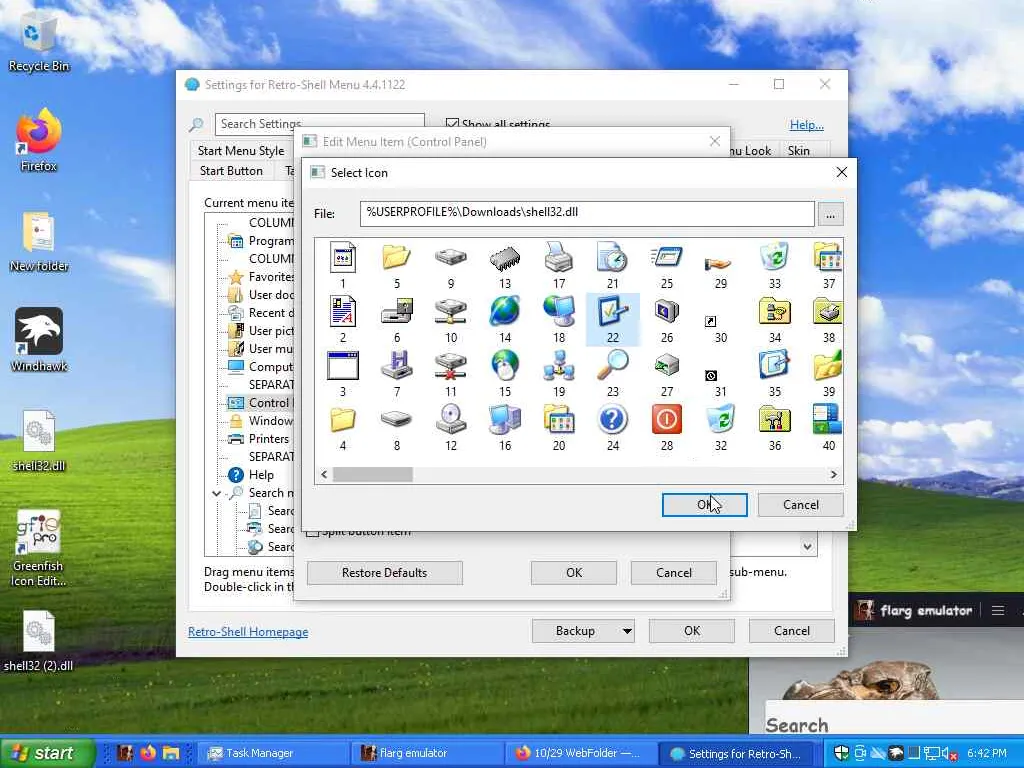Select icon 11, the disconnected network drive

[451, 366]
